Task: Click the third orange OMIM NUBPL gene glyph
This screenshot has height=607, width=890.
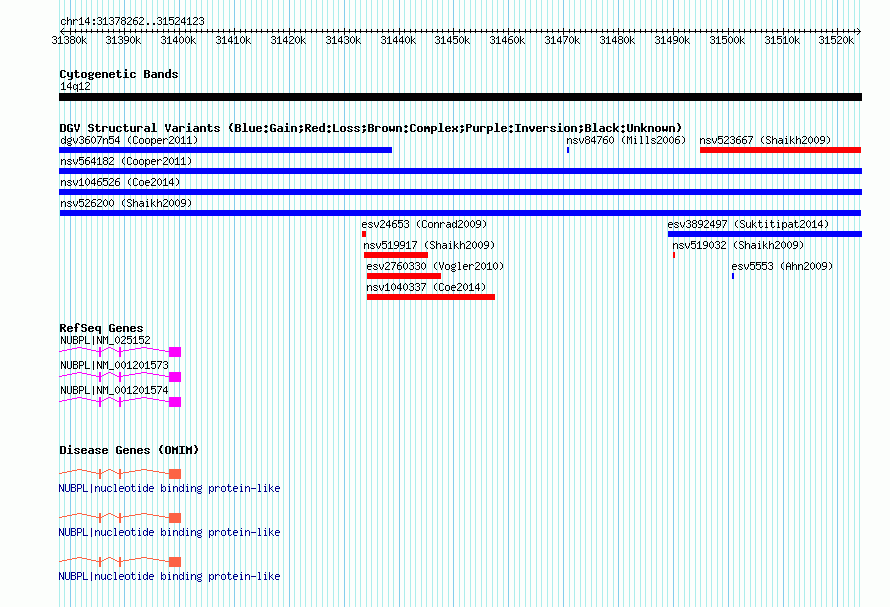Action: [x=120, y=562]
